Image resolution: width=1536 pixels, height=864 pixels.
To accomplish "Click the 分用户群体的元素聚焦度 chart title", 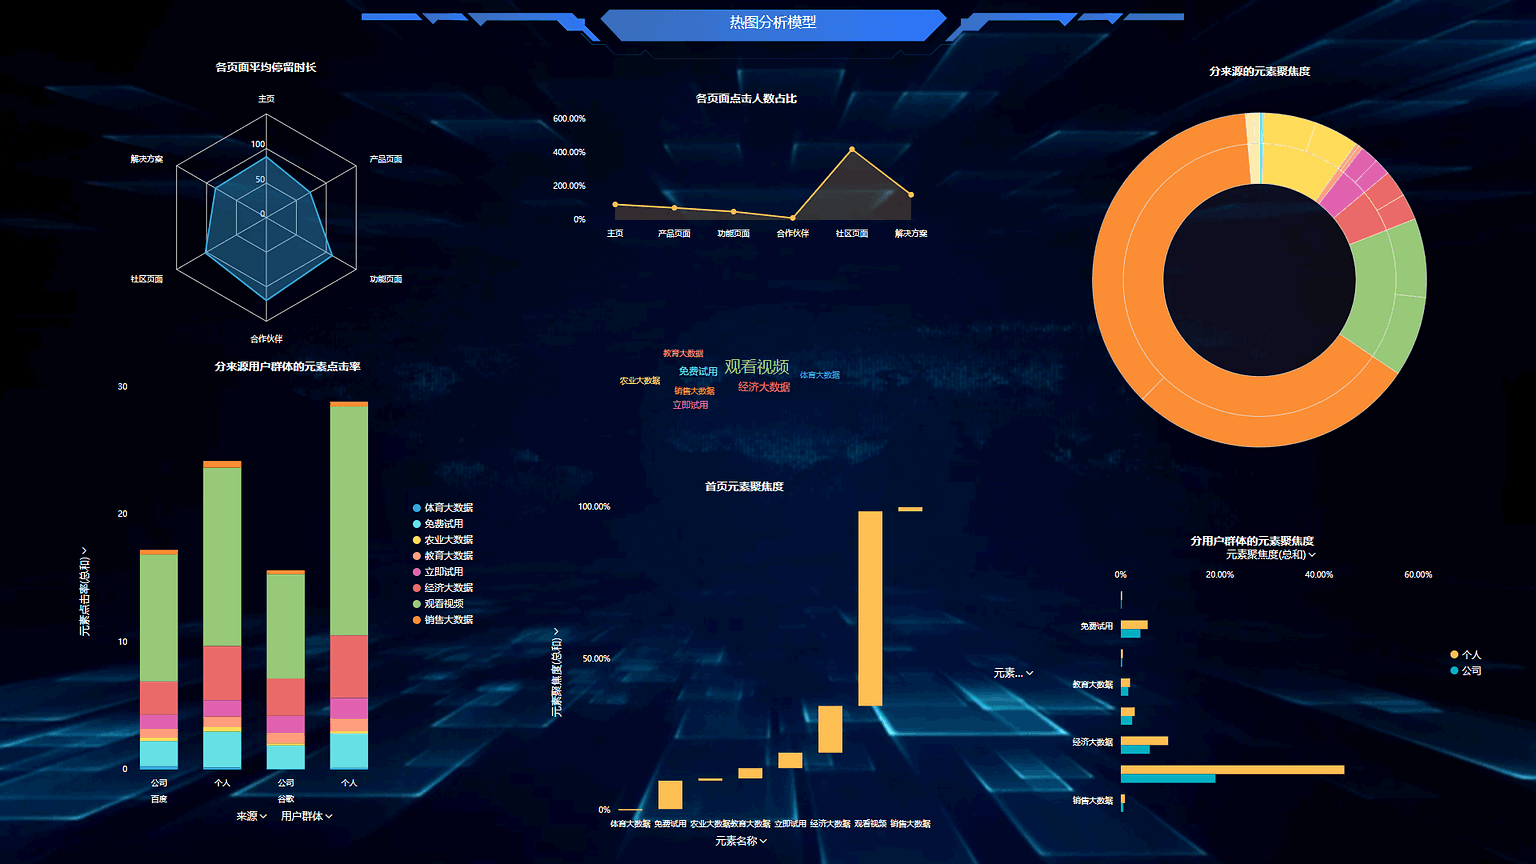I will (1252, 540).
